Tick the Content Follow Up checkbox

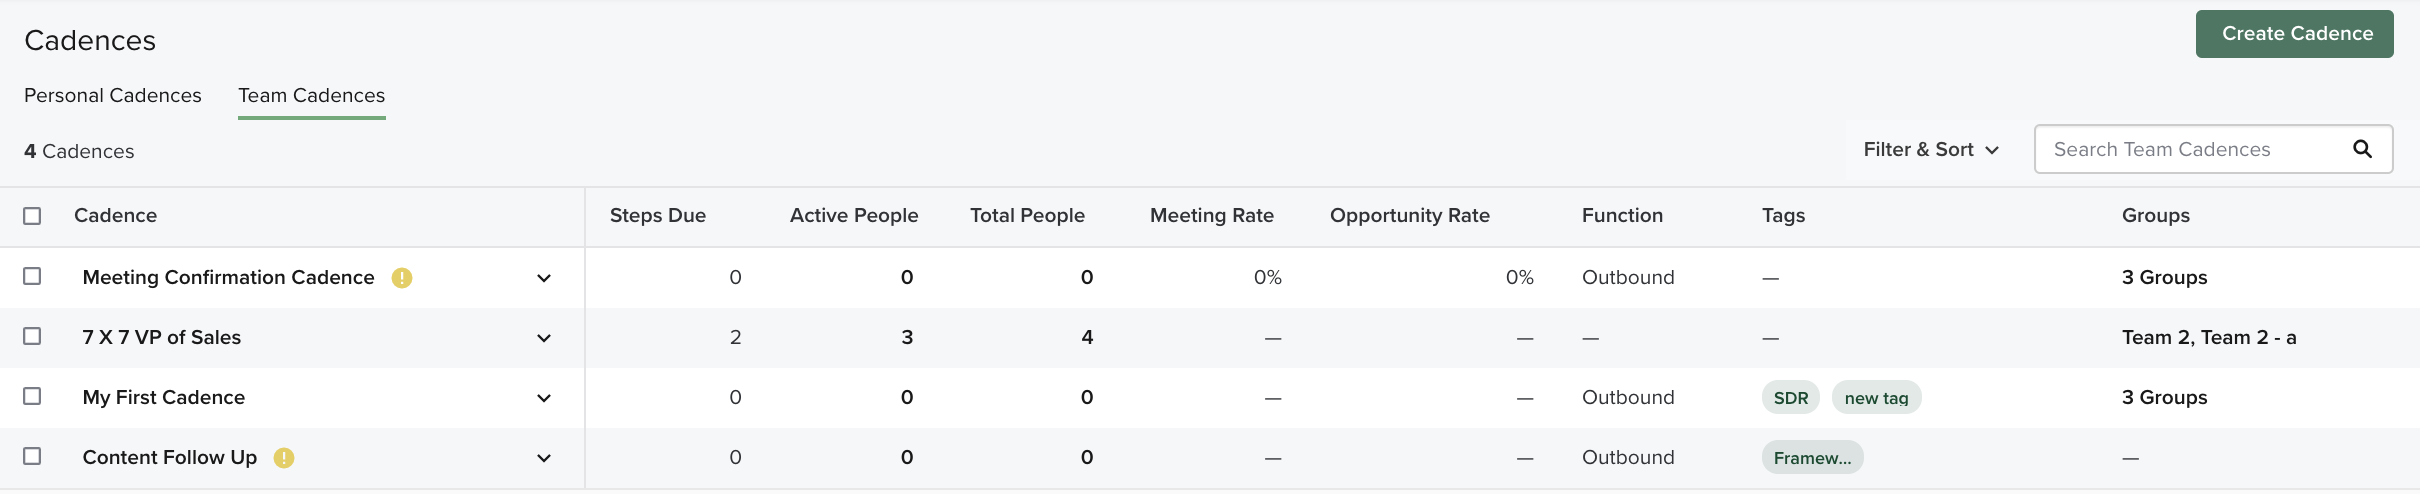pyautogui.click(x=32, y=456)
